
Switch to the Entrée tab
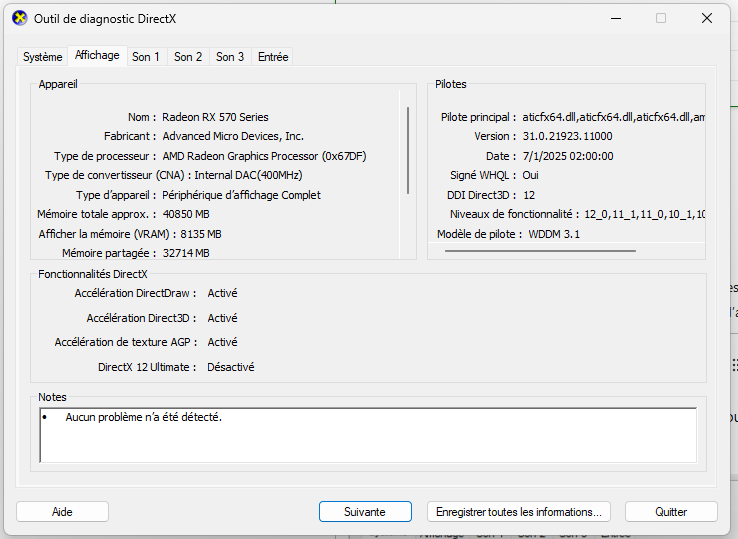(x=273, y=57)
